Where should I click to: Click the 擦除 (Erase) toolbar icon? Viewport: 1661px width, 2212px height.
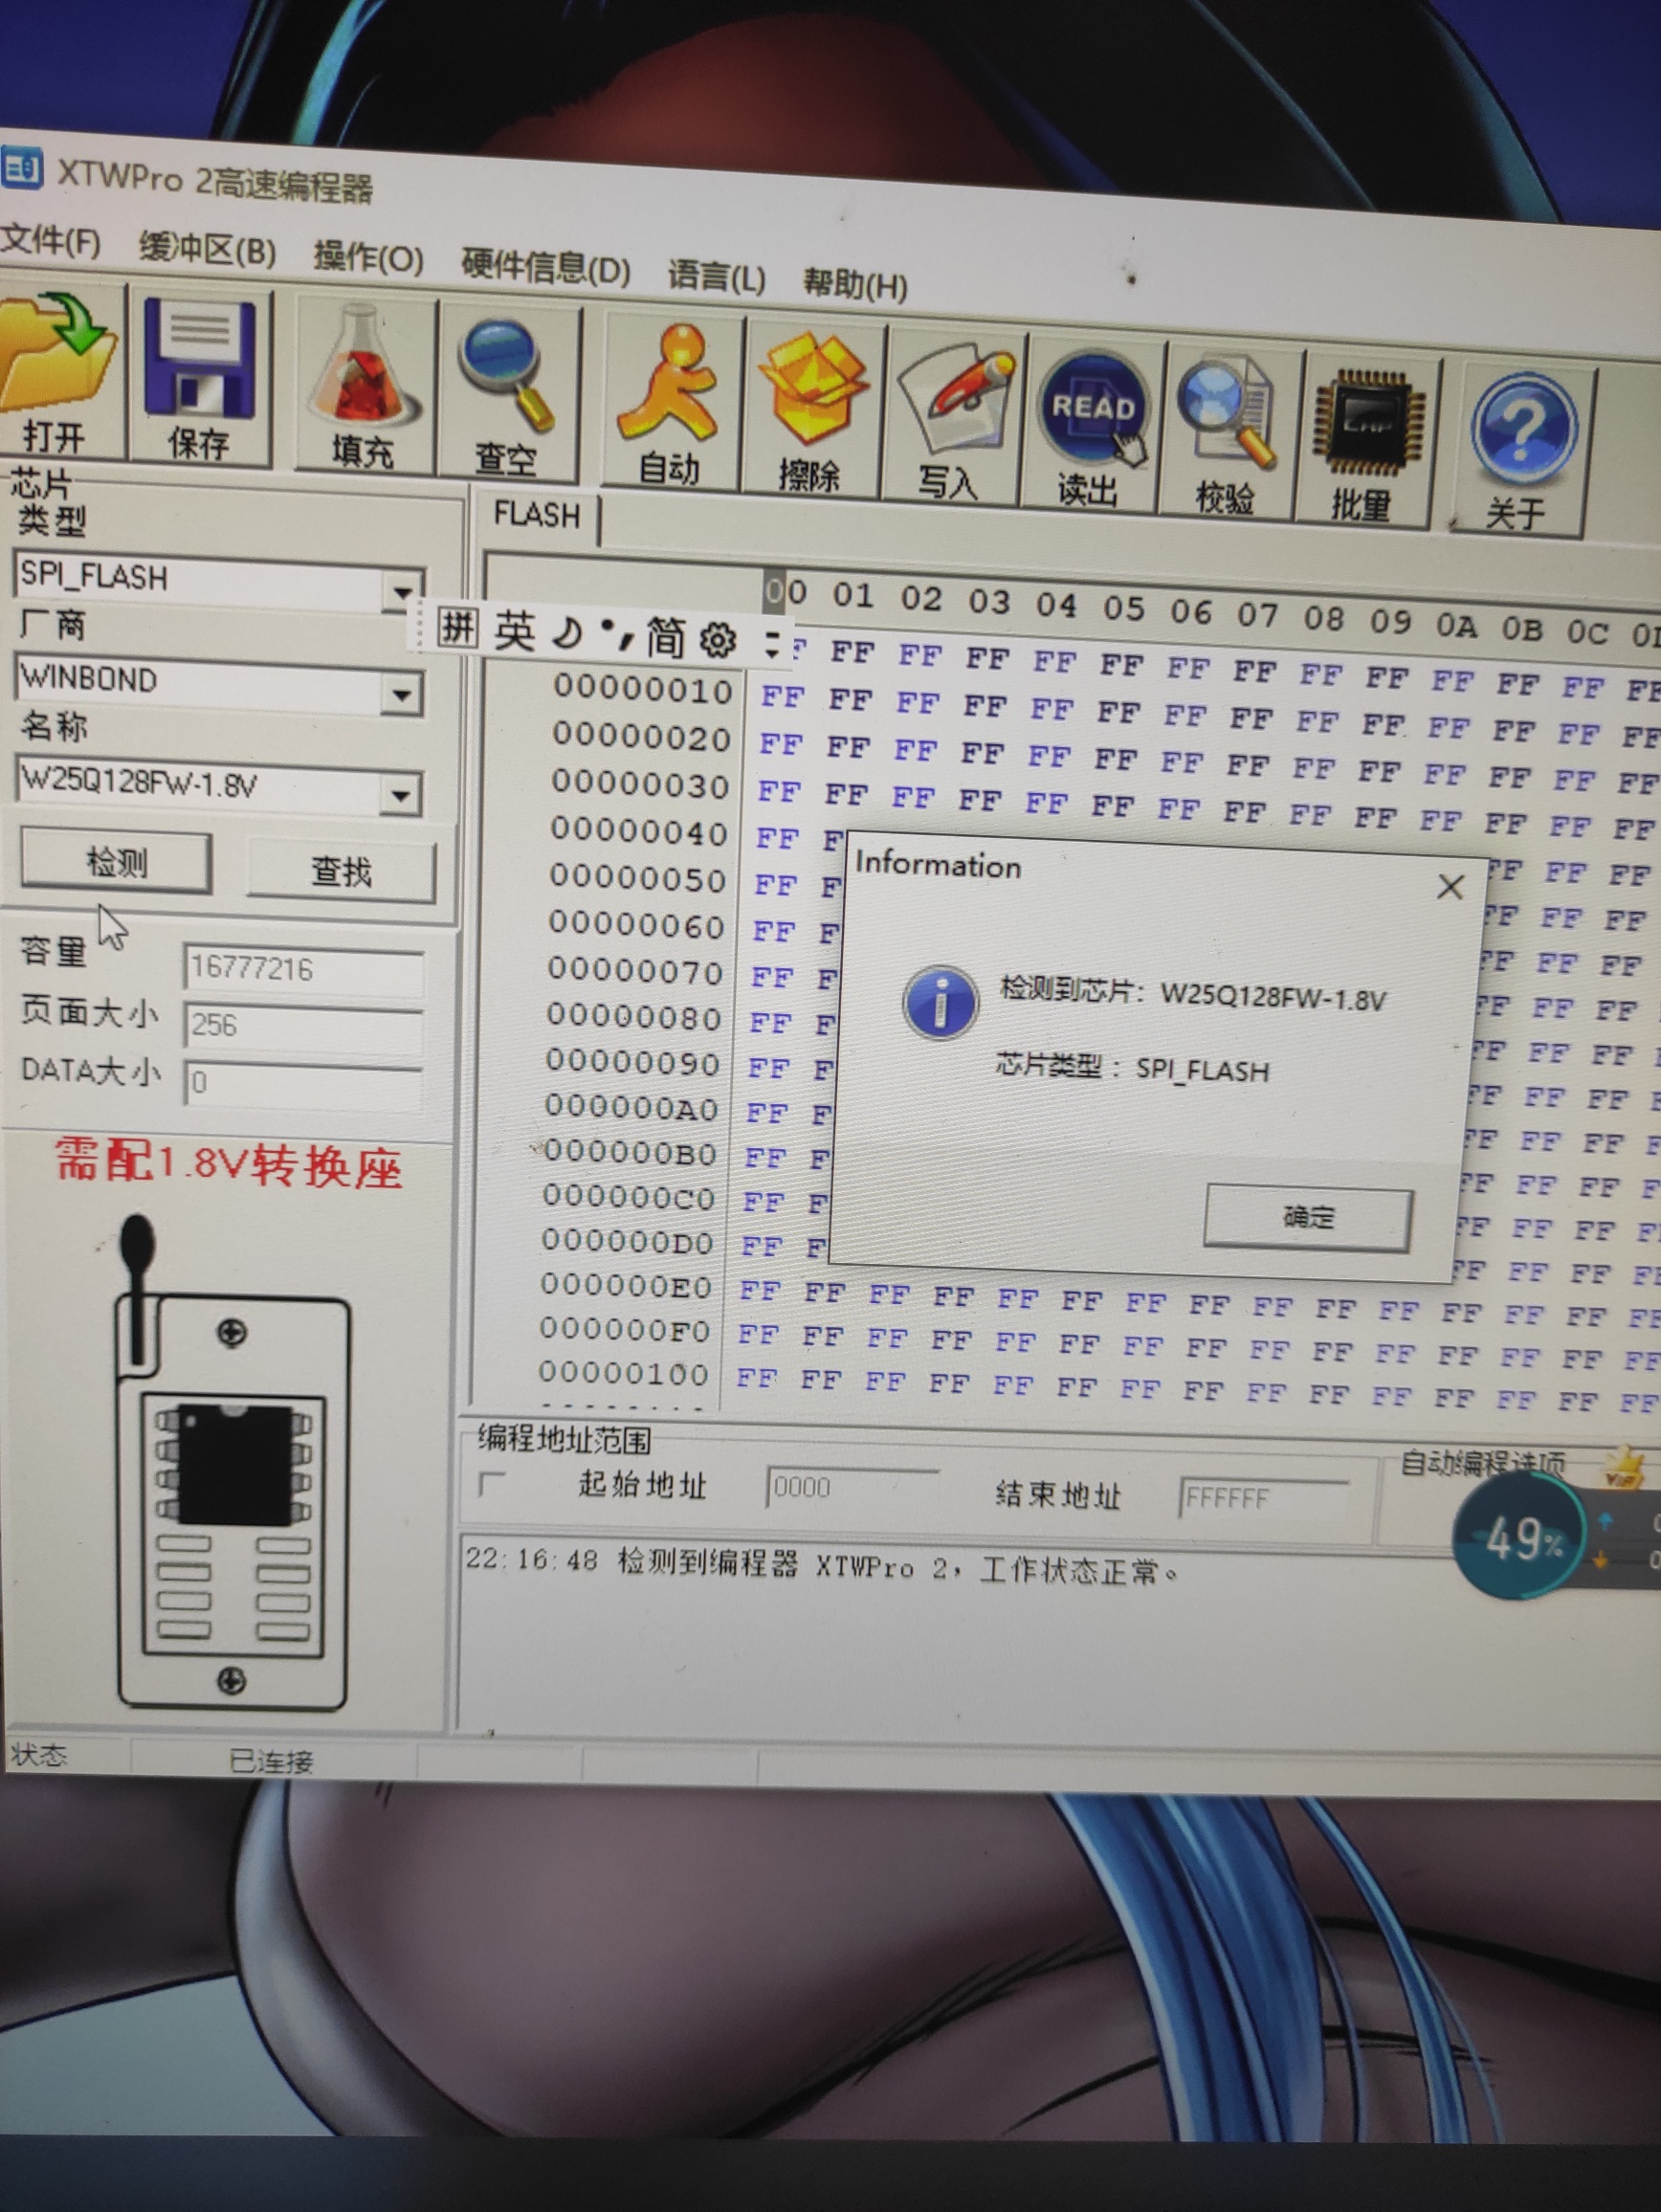point(812,410)
